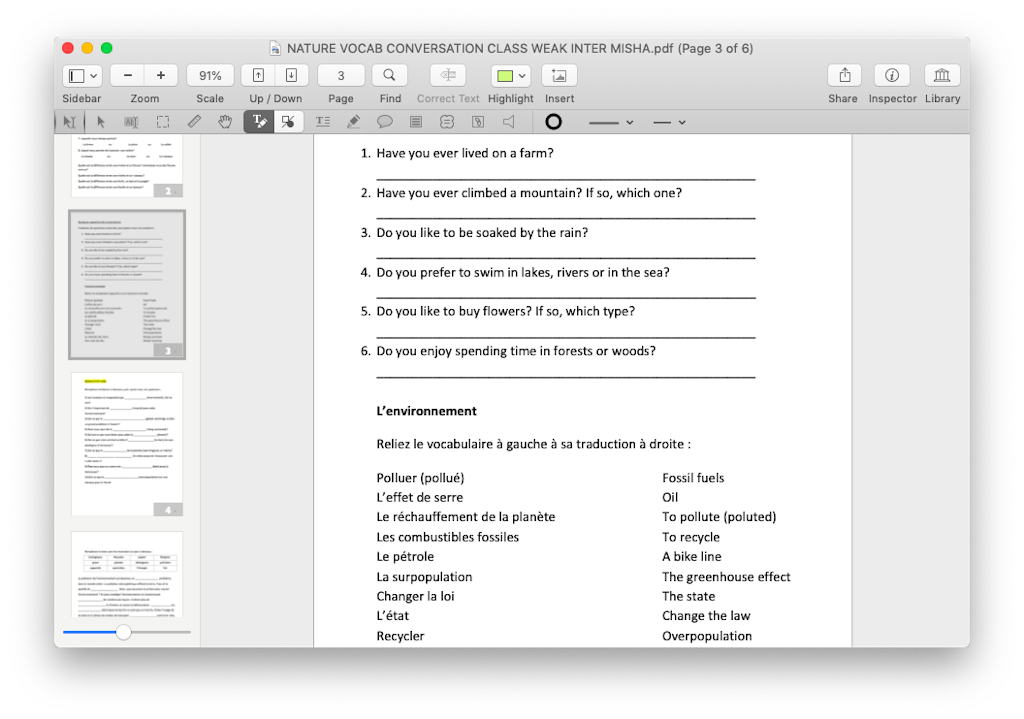Add a speech bubble annotation
This screenshot has height=719, width=1024.
click(x=385, y=121)
